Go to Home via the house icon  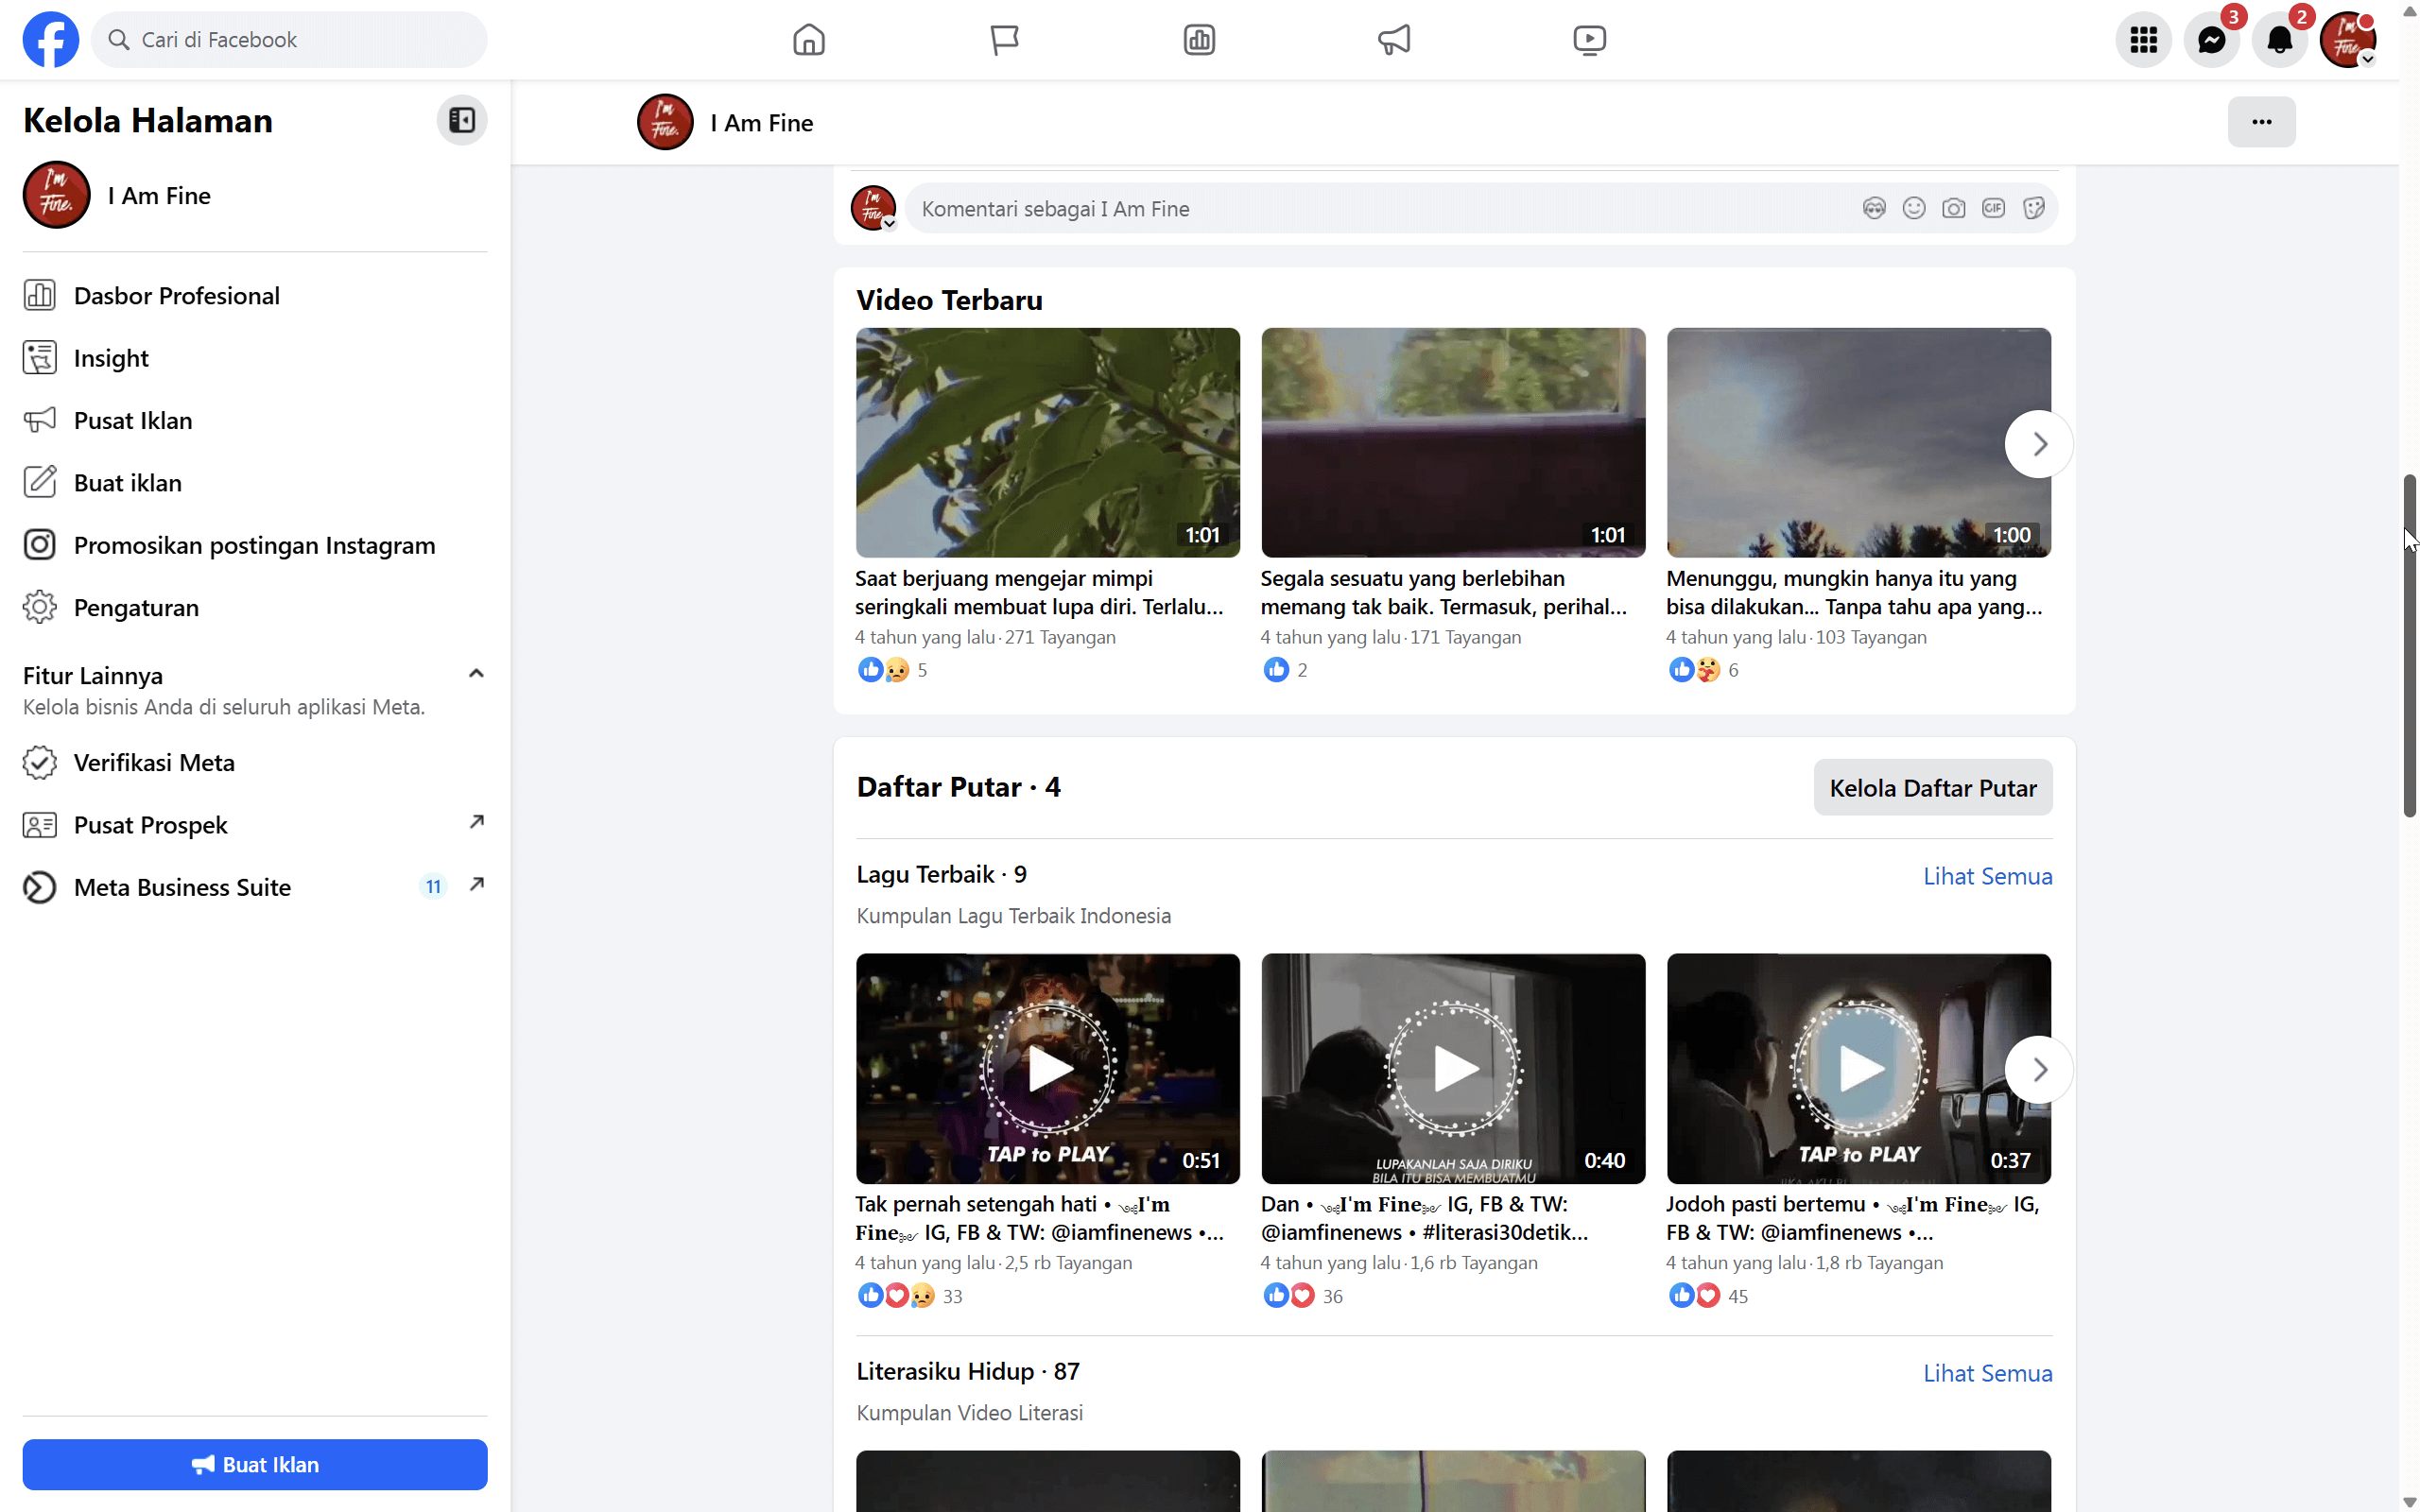pos(808,39)
